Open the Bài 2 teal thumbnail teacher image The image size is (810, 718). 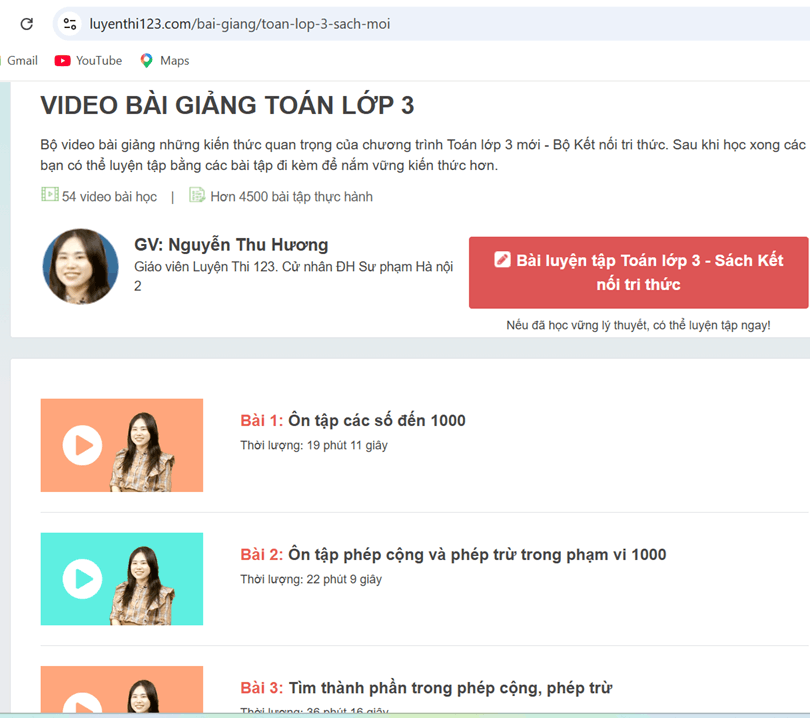coord(143,586)
